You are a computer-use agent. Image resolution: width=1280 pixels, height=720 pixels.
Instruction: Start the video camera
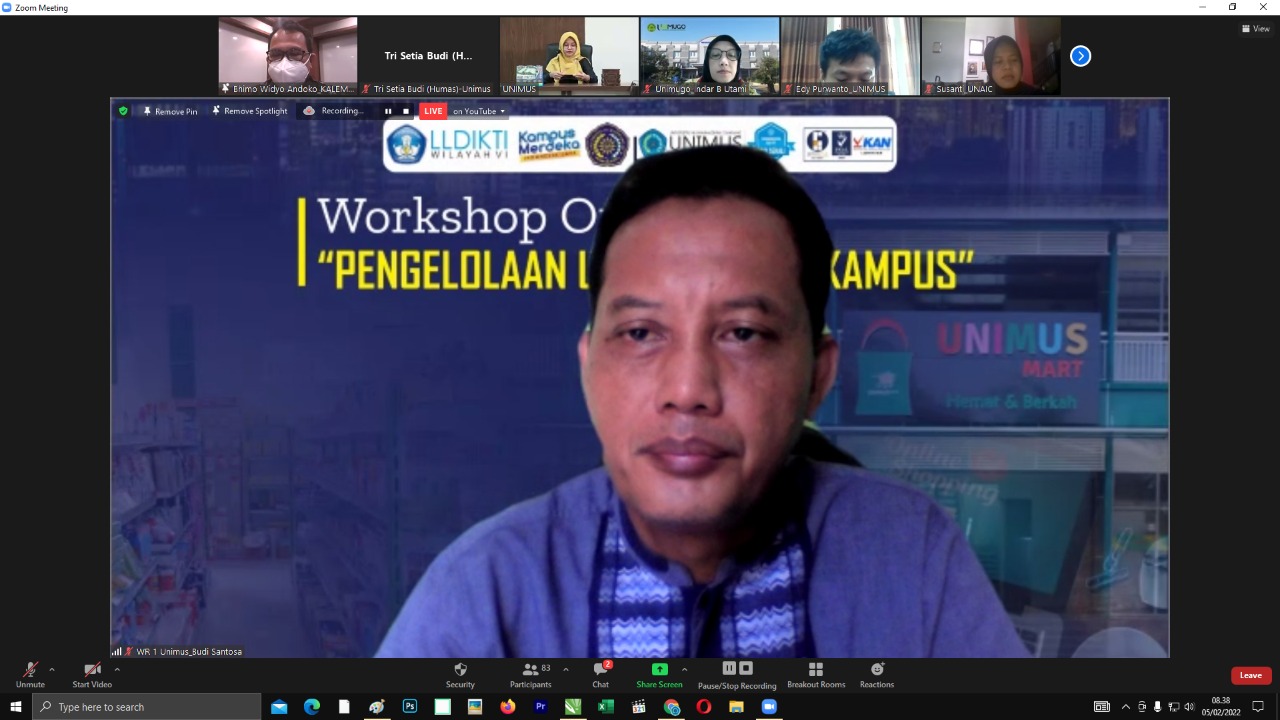(x=92, y=675)
